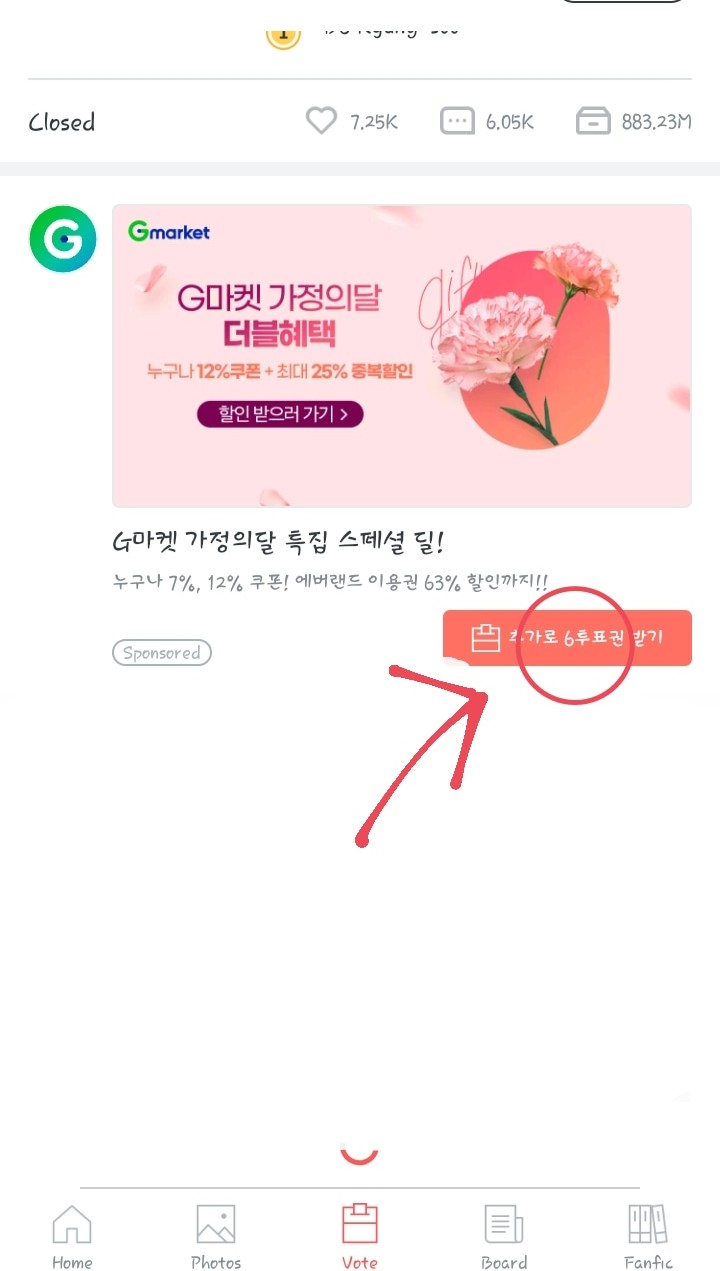Tap the Sponsored label badge
720x1271 pixels.
pos(162,653)
